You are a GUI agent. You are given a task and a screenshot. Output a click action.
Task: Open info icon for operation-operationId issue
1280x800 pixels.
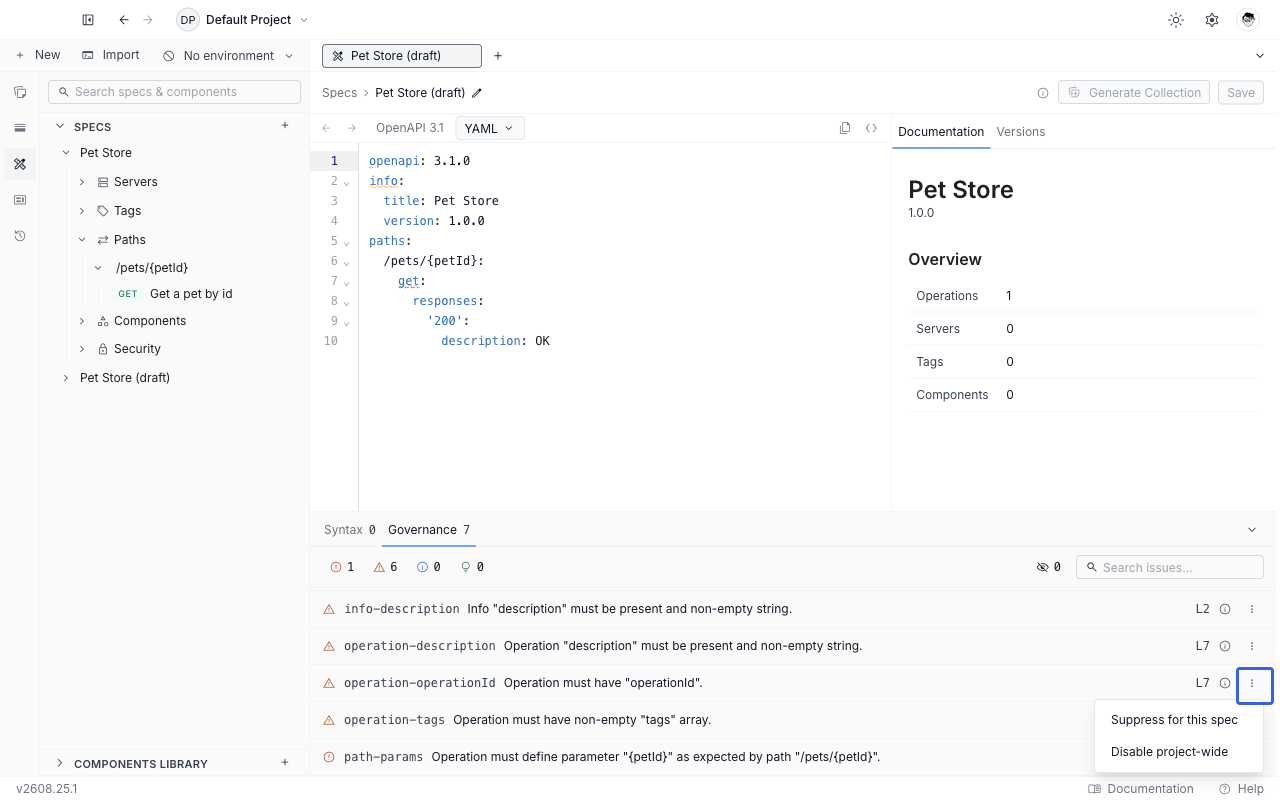pos(1225,683)
